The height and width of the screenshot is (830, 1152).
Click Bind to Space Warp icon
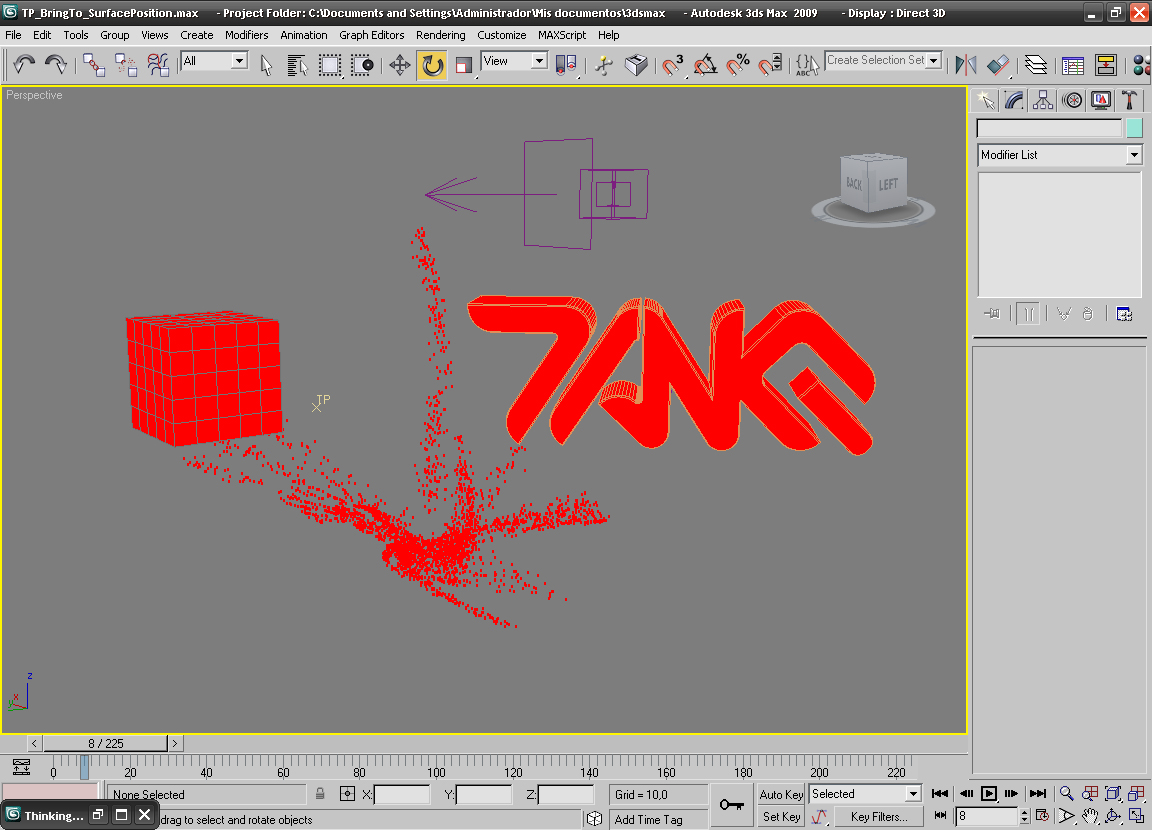[158, 65]
